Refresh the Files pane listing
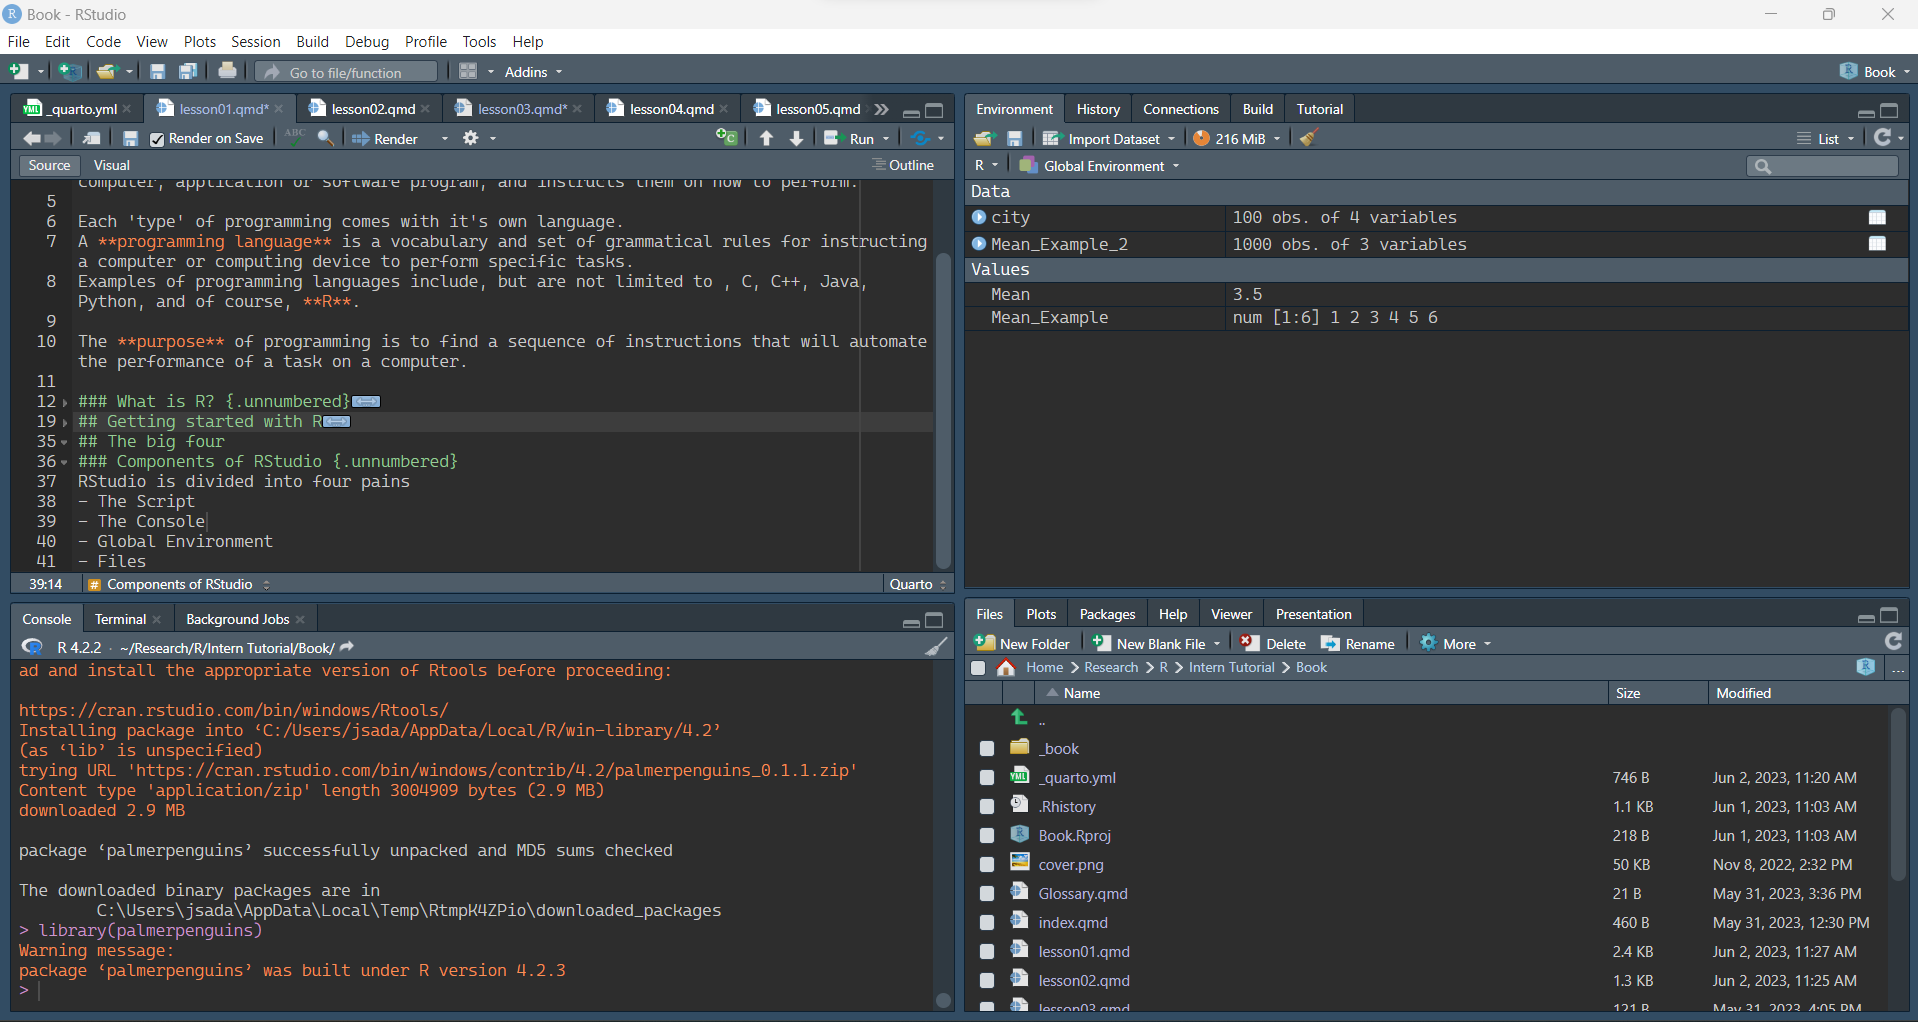 coord(1892,641)
